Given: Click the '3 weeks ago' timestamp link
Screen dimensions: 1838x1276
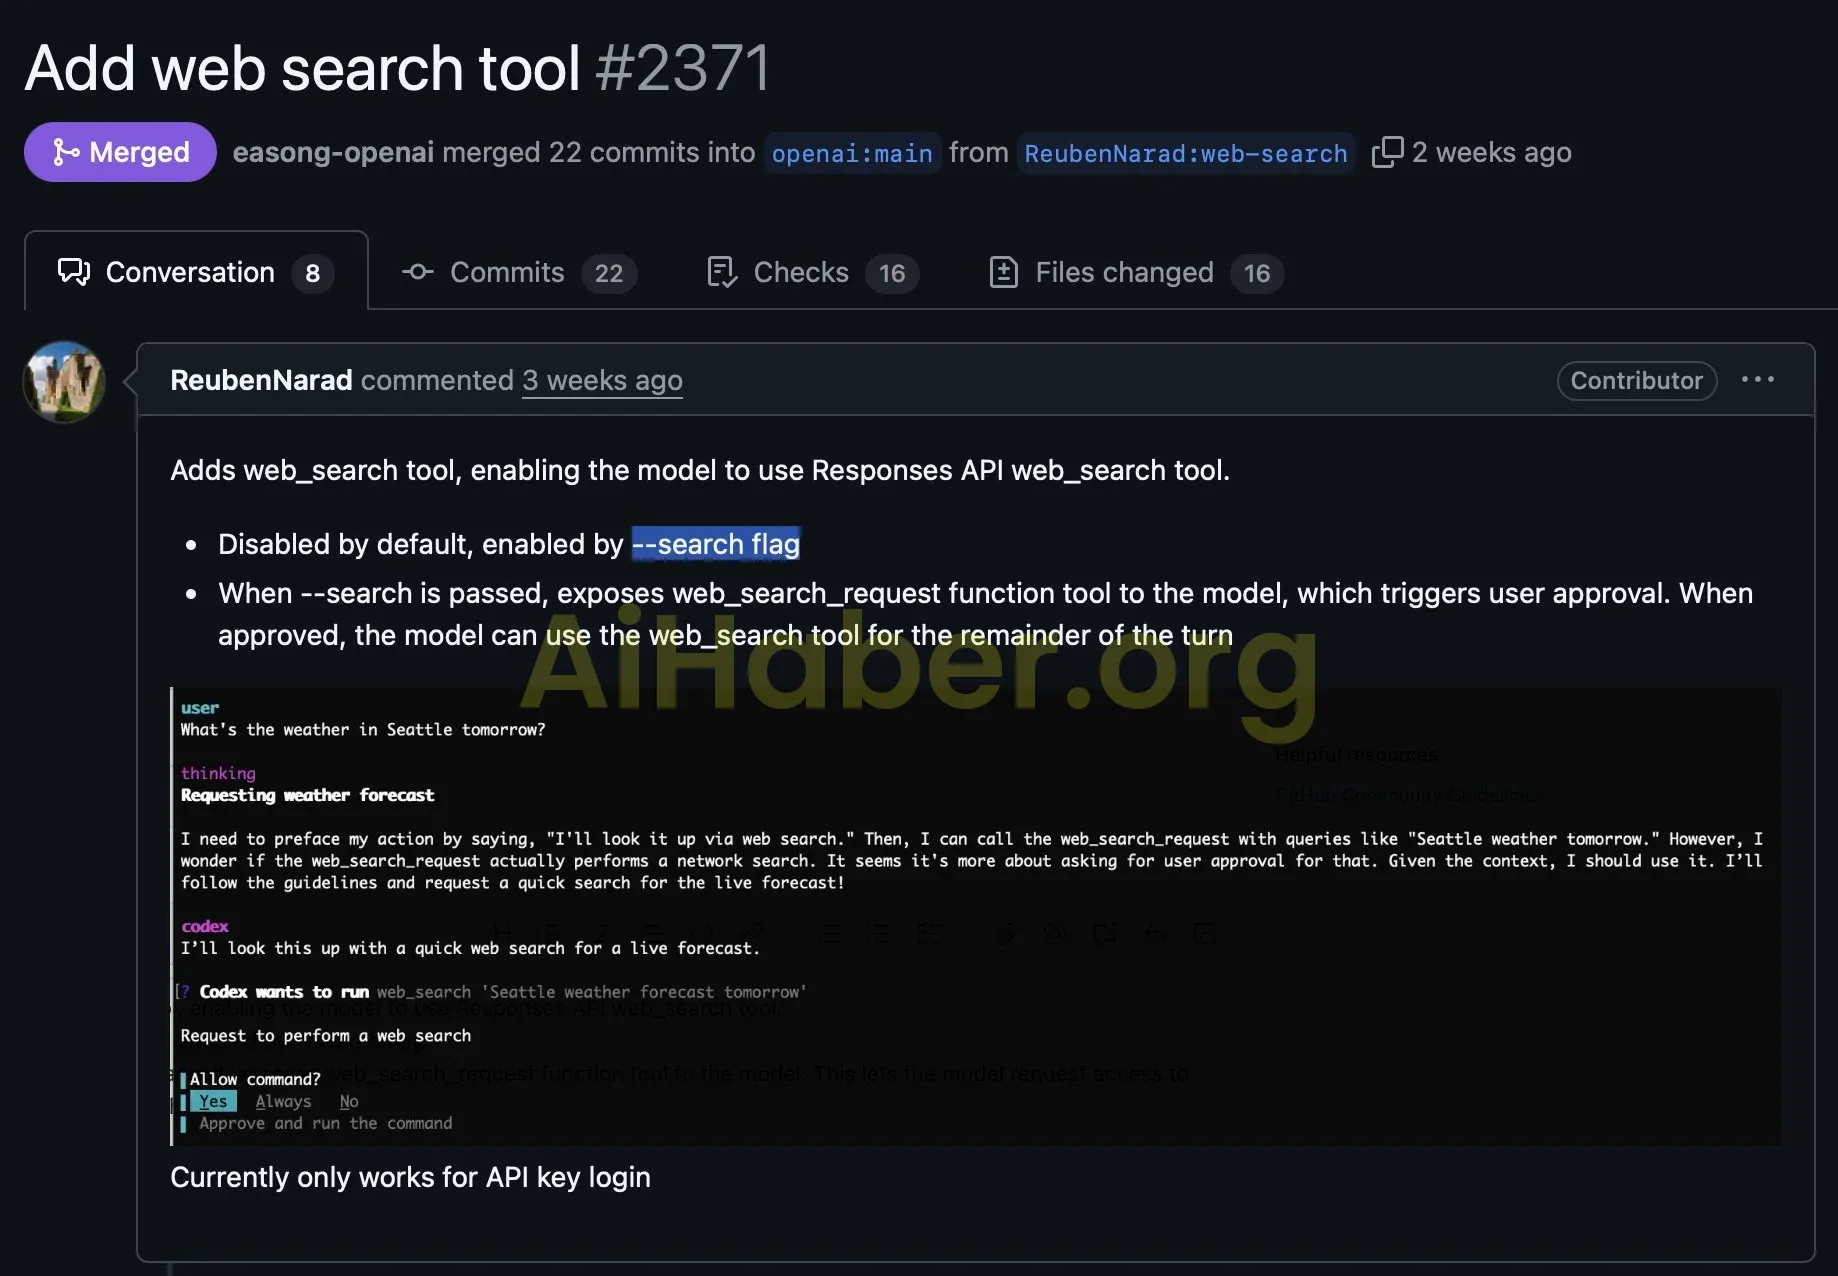Looking at the screenshot, I should (602, 380).
